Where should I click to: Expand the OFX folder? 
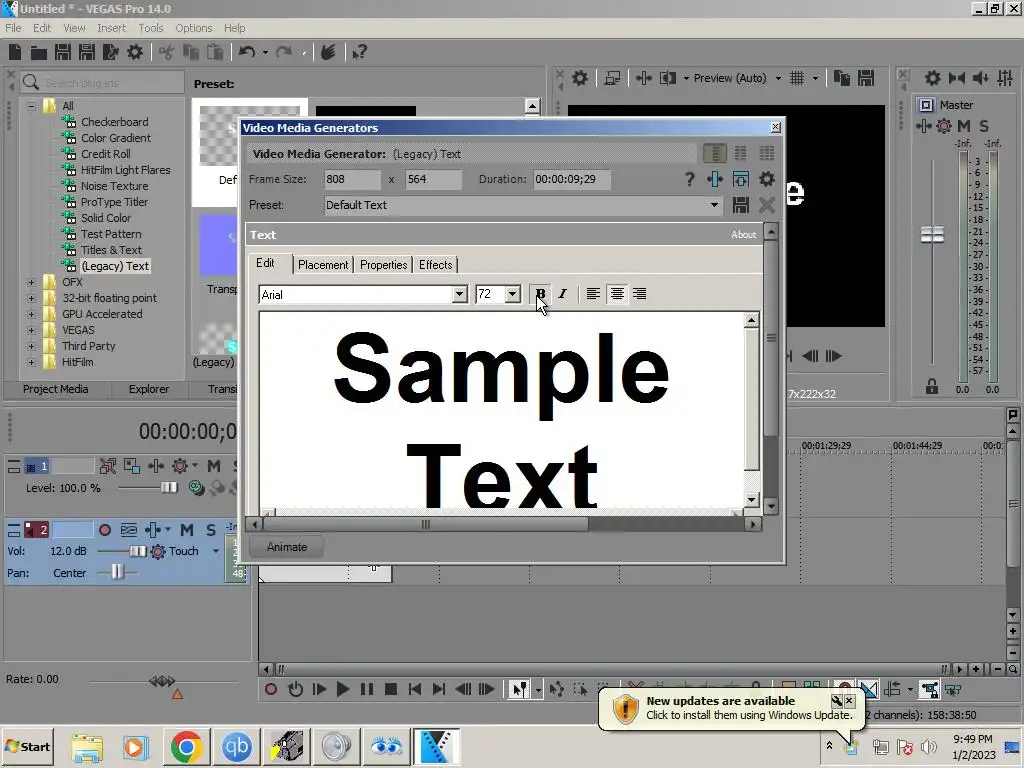point(31,282)
